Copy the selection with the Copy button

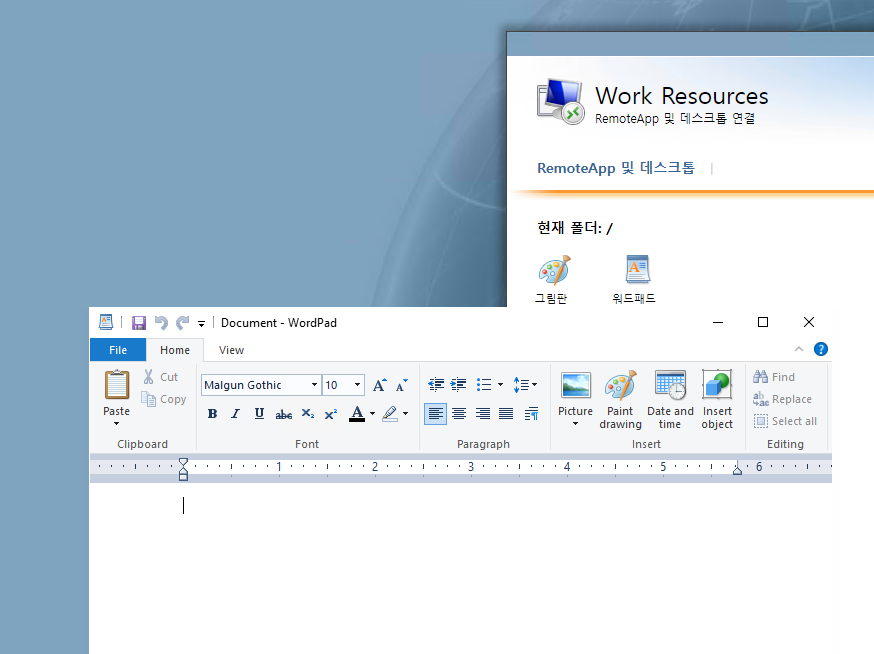[x=163, y=399]
